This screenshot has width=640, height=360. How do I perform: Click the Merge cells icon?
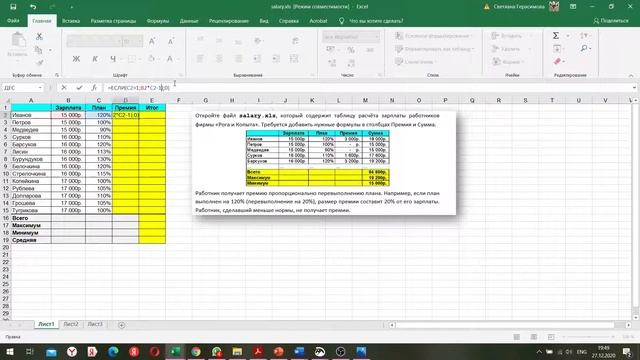coord(294,59)
